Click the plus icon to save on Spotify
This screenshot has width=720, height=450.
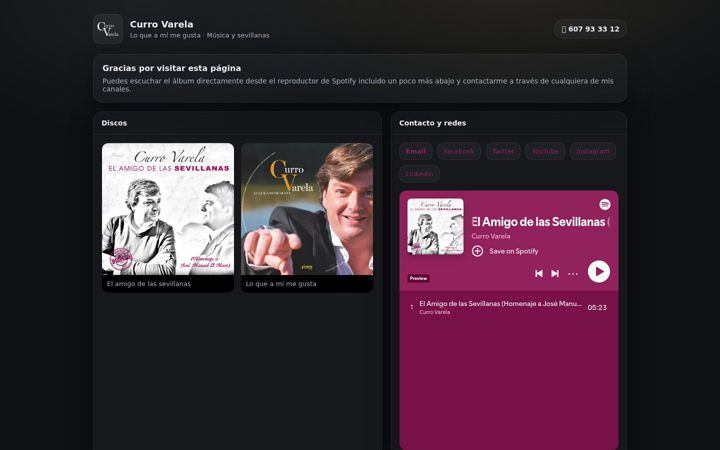coord(478,251)
